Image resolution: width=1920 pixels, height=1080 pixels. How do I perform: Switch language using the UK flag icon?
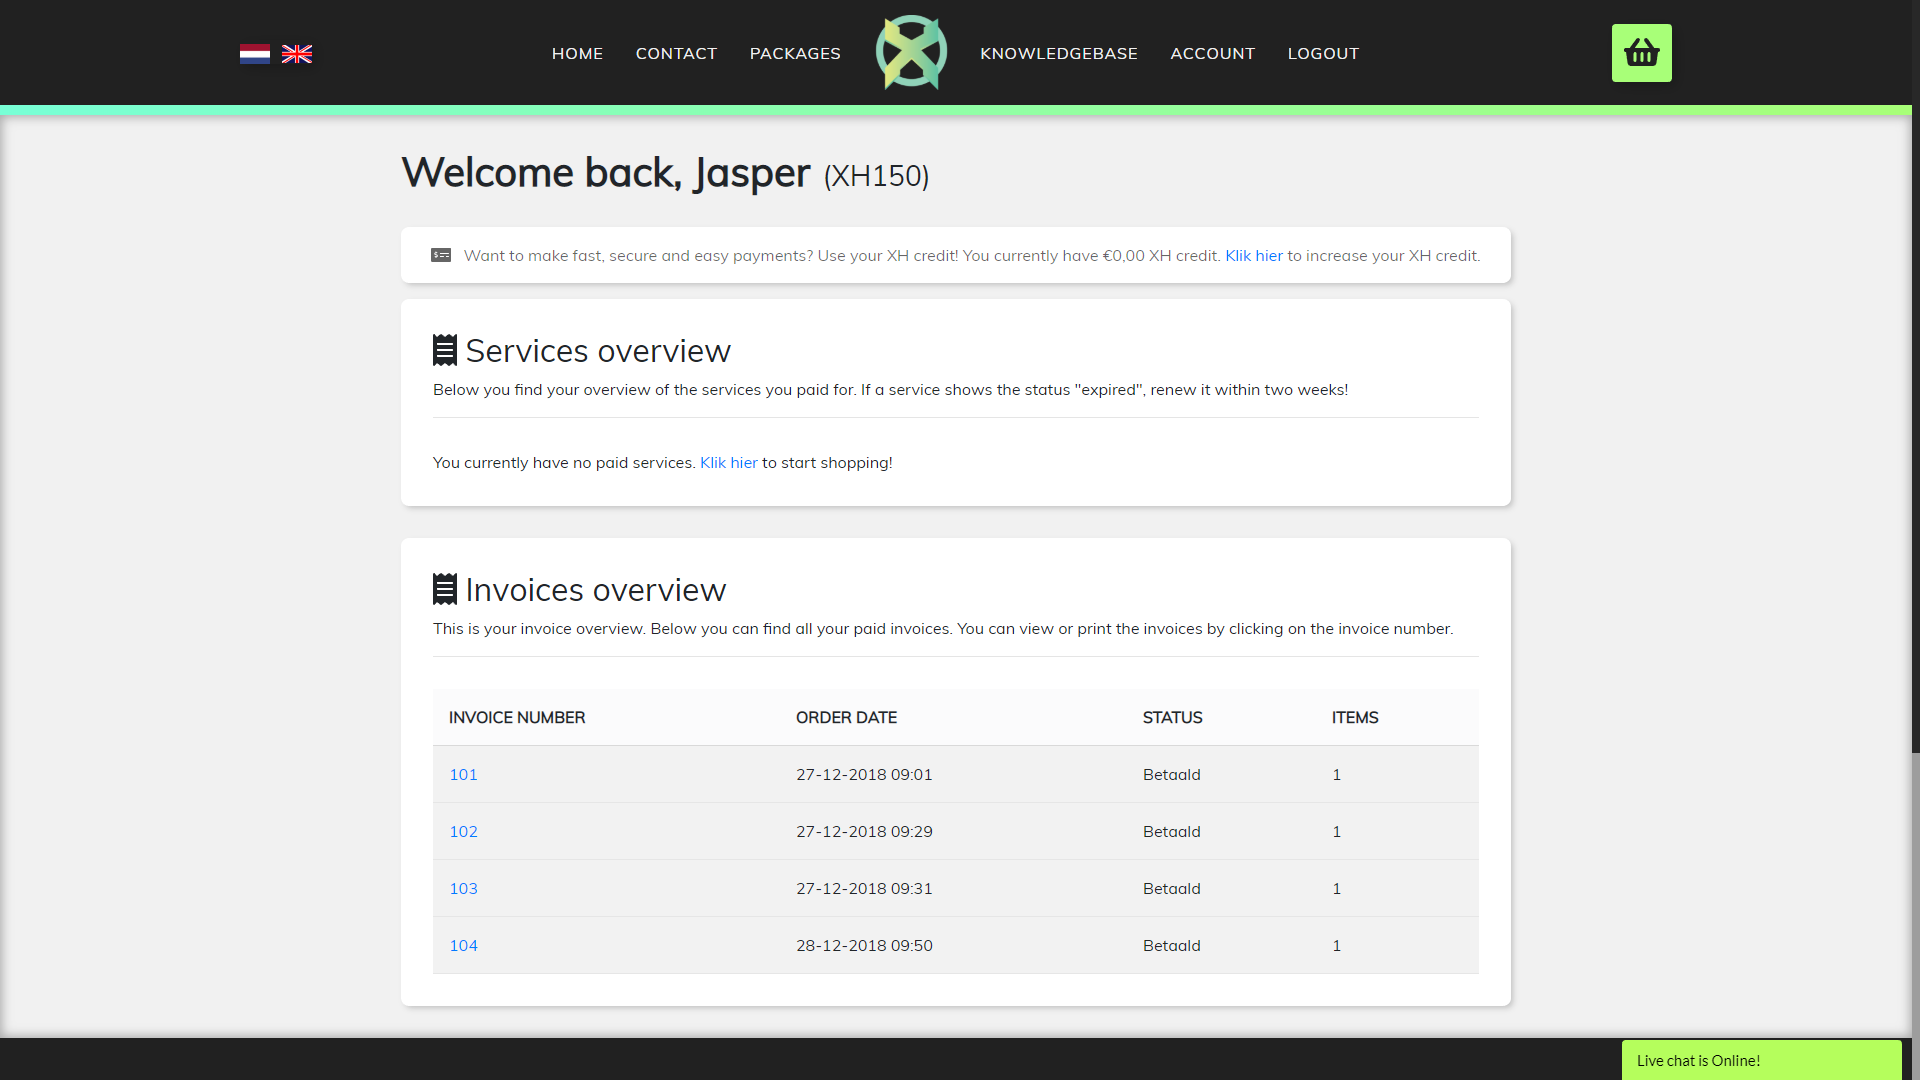coord(297,54)
